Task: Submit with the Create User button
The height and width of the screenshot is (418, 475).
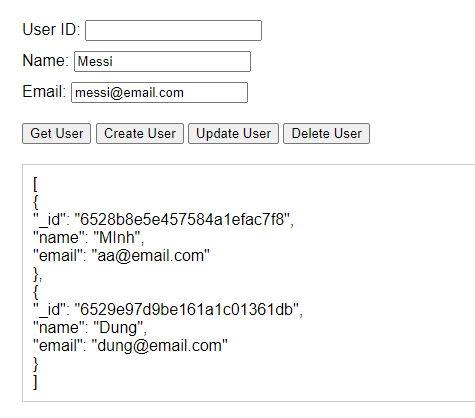Action: click(140, 133)
